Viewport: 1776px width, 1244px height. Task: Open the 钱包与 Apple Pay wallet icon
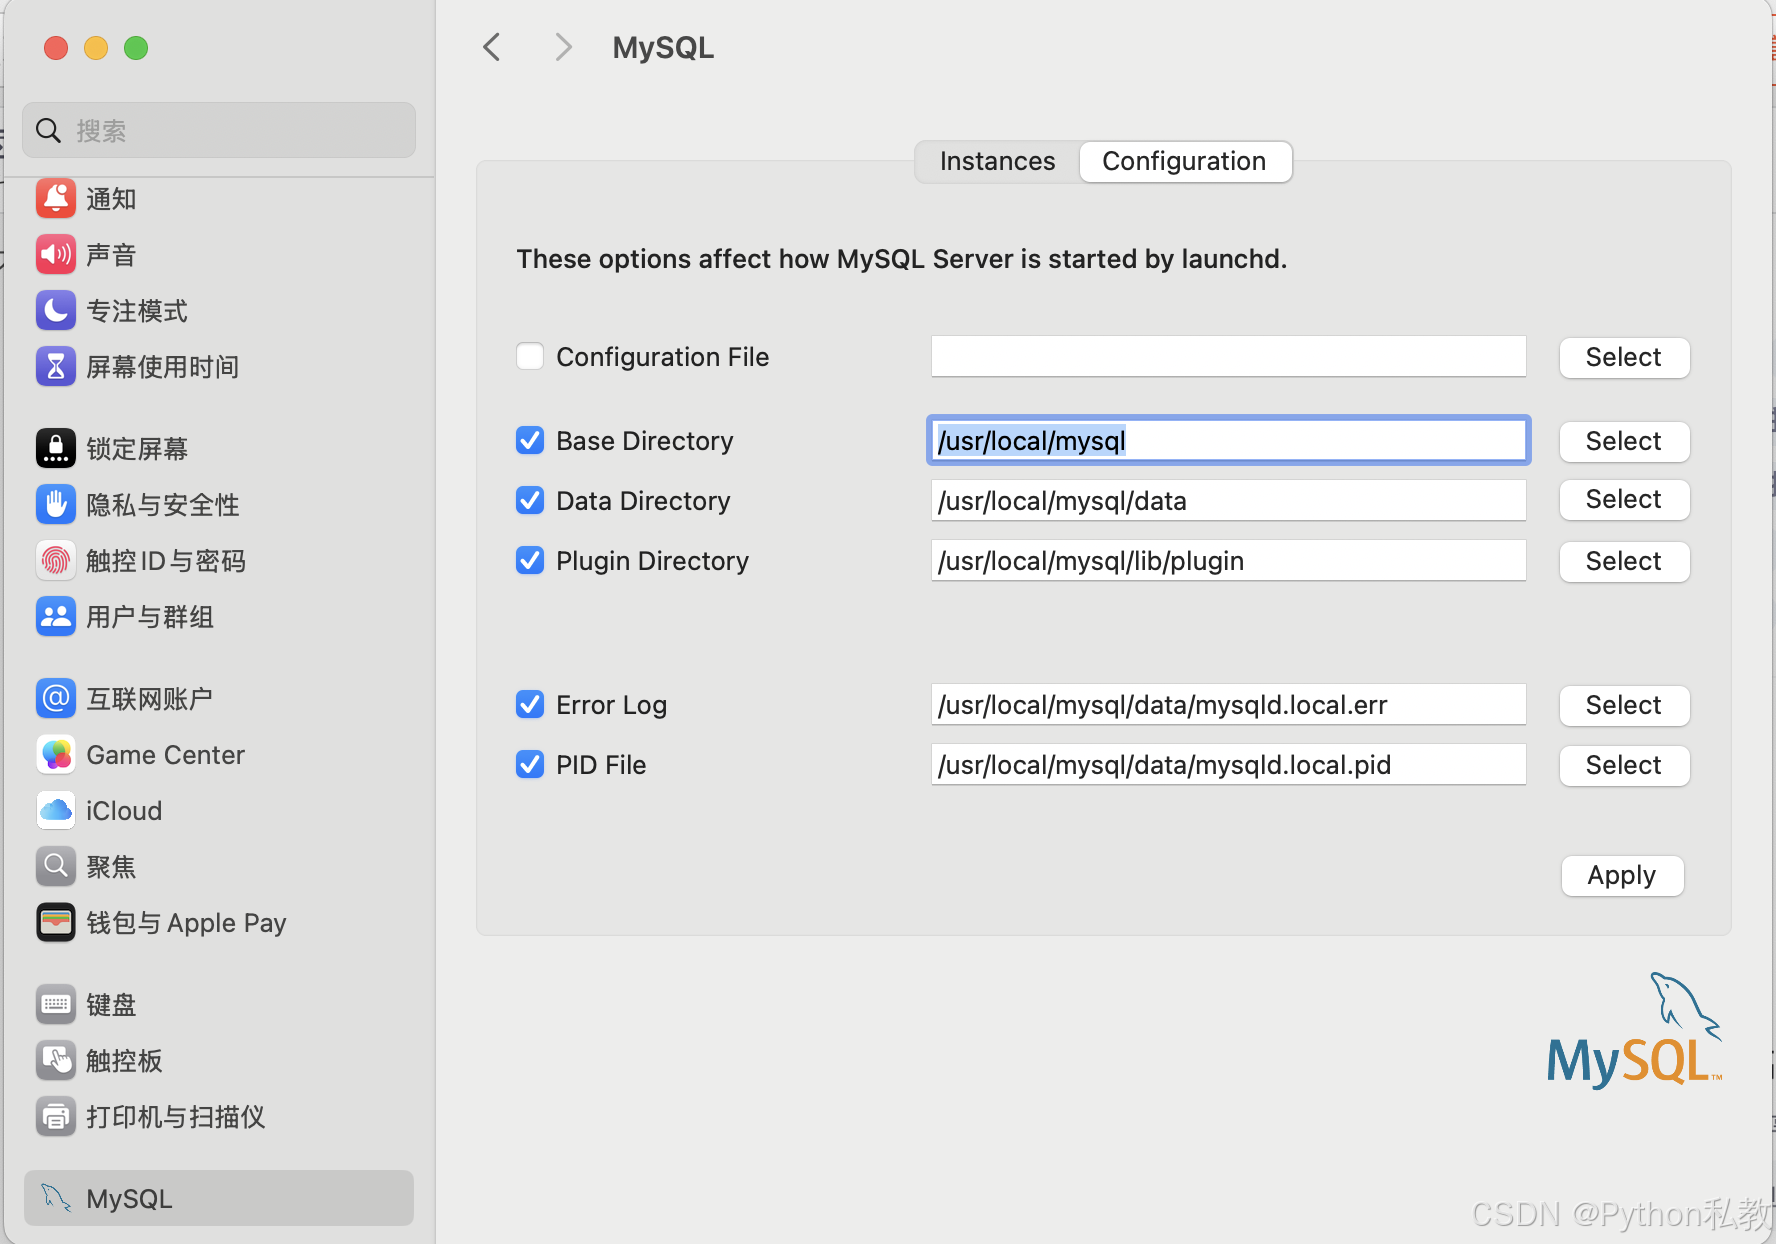click(x=56, y=923)
